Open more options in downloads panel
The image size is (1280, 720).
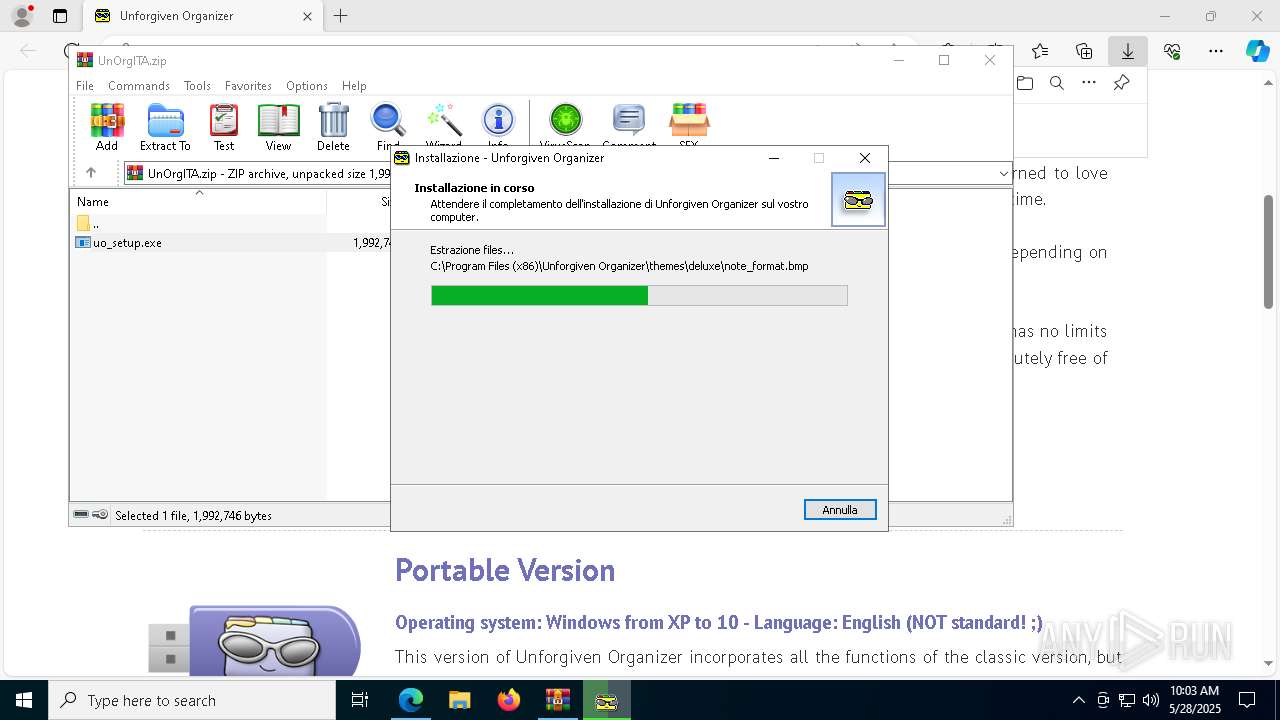1089,83
